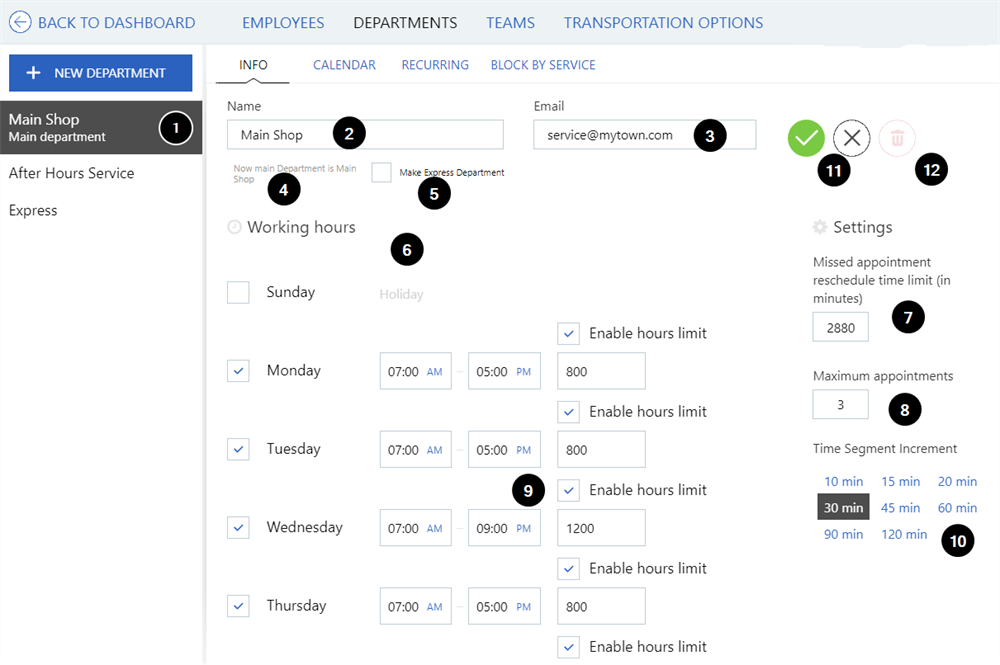
Task: Discard changes using the X icon
Action: (x=851, y=138)
